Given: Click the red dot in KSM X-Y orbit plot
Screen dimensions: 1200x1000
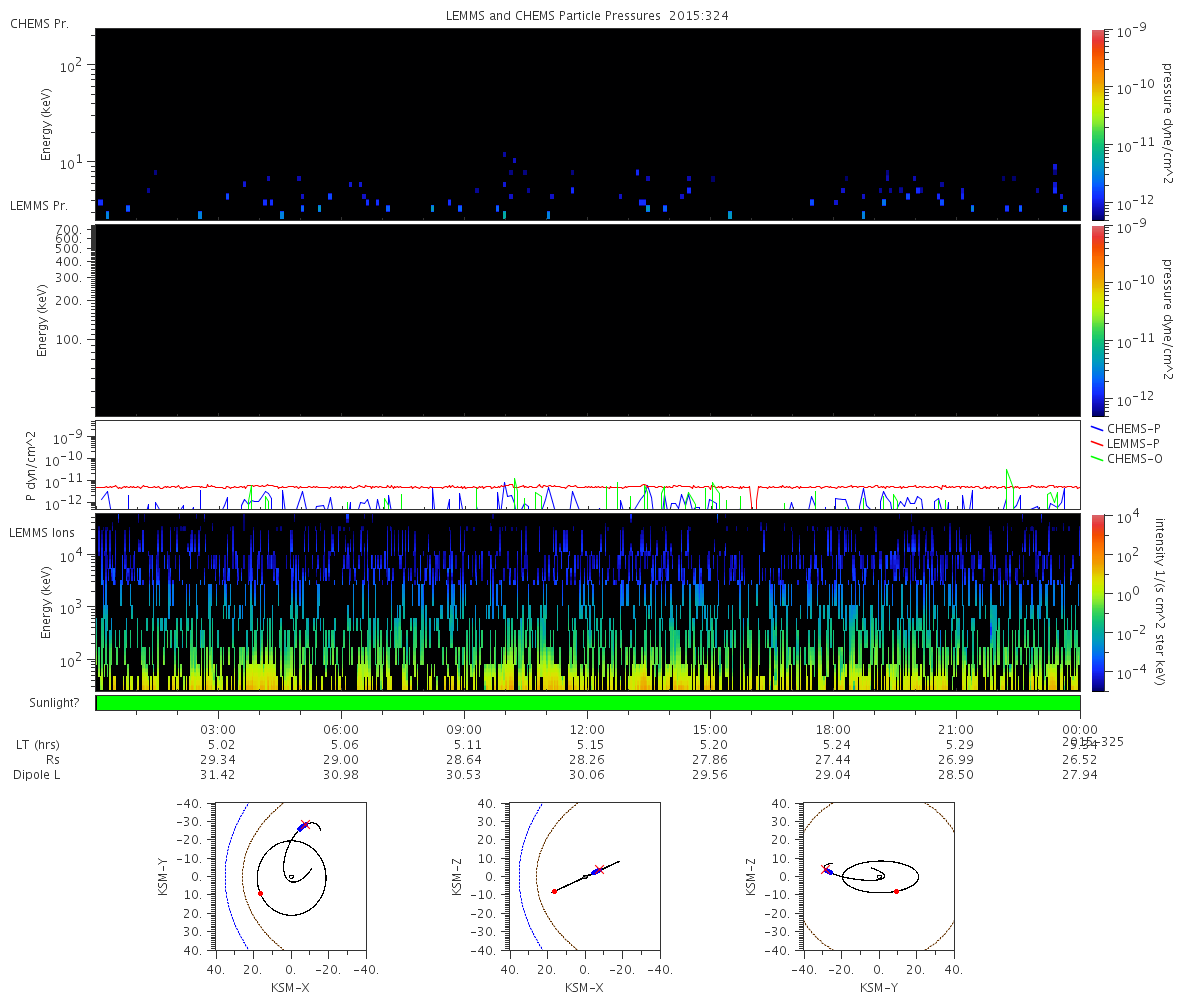Looking at the screenshot, I should tap(260, 893).
